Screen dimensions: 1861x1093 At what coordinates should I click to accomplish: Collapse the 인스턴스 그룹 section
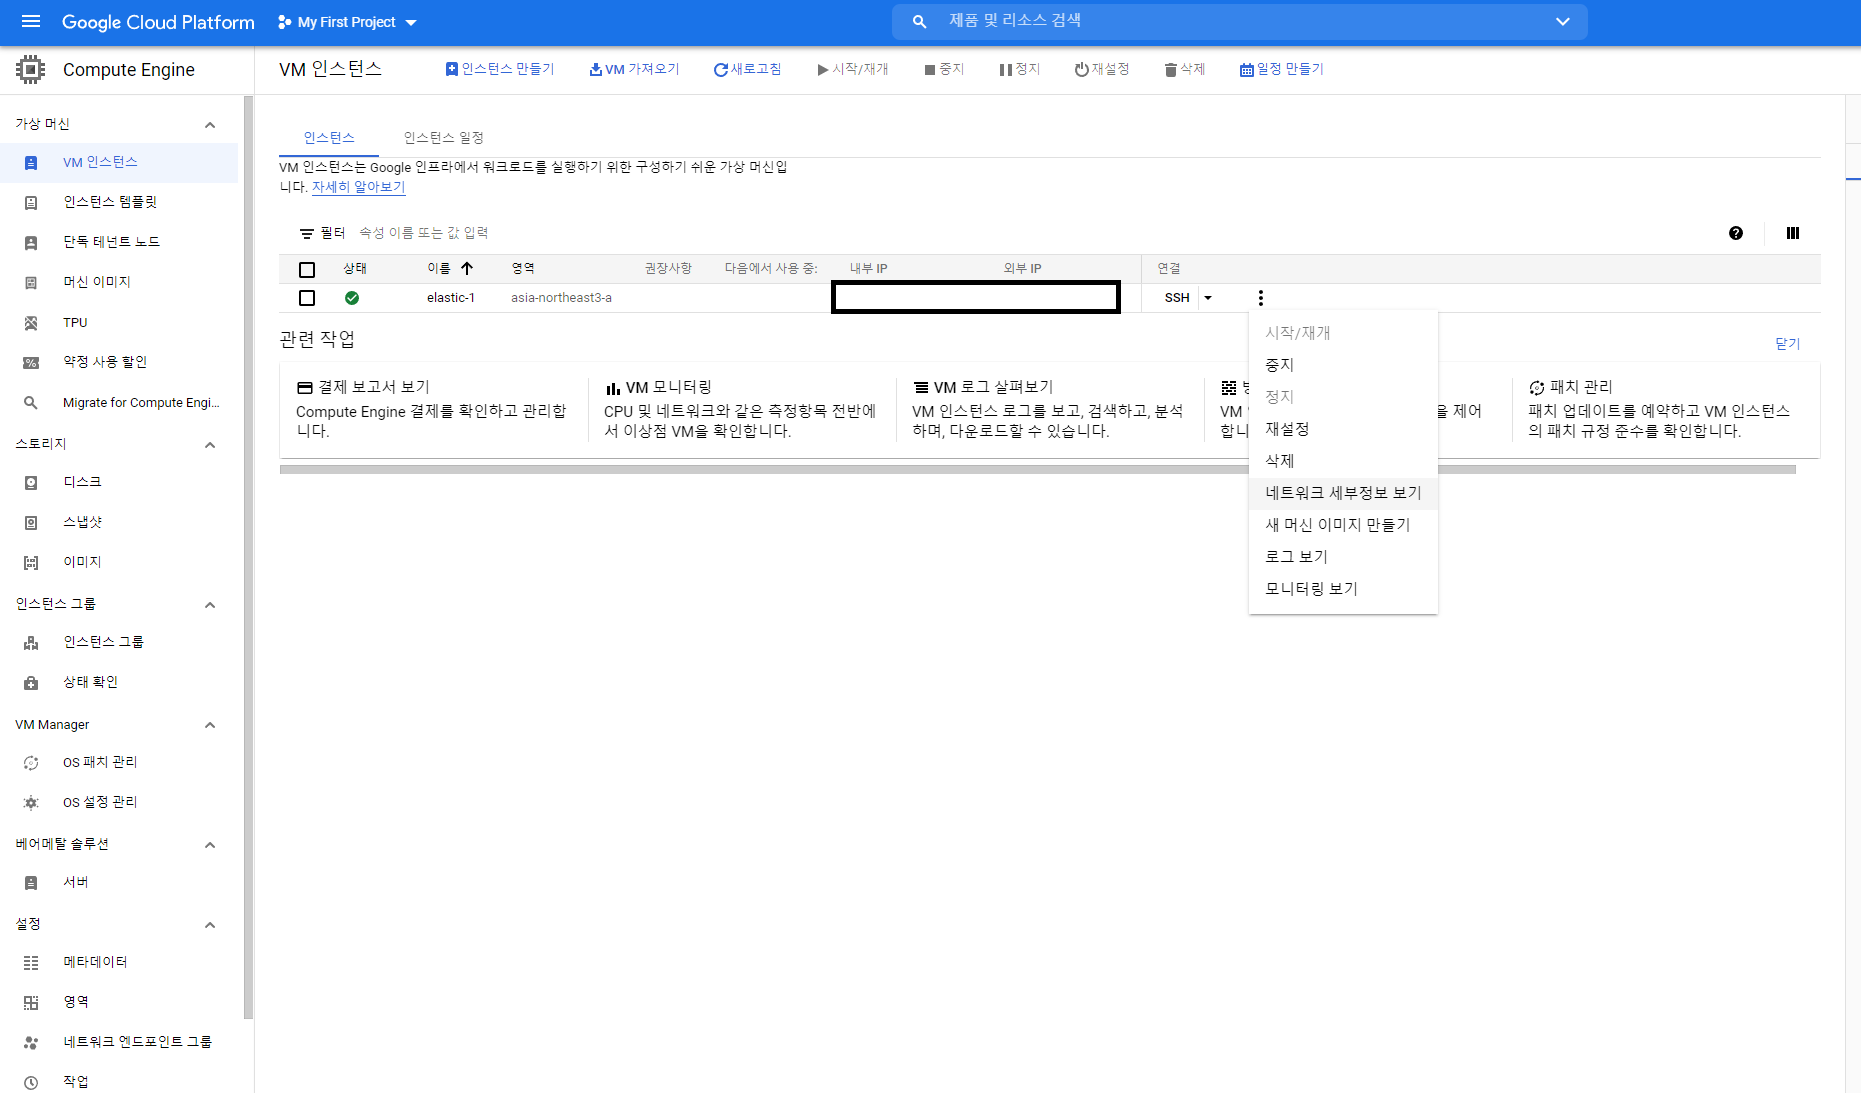(x=210, y=605)
